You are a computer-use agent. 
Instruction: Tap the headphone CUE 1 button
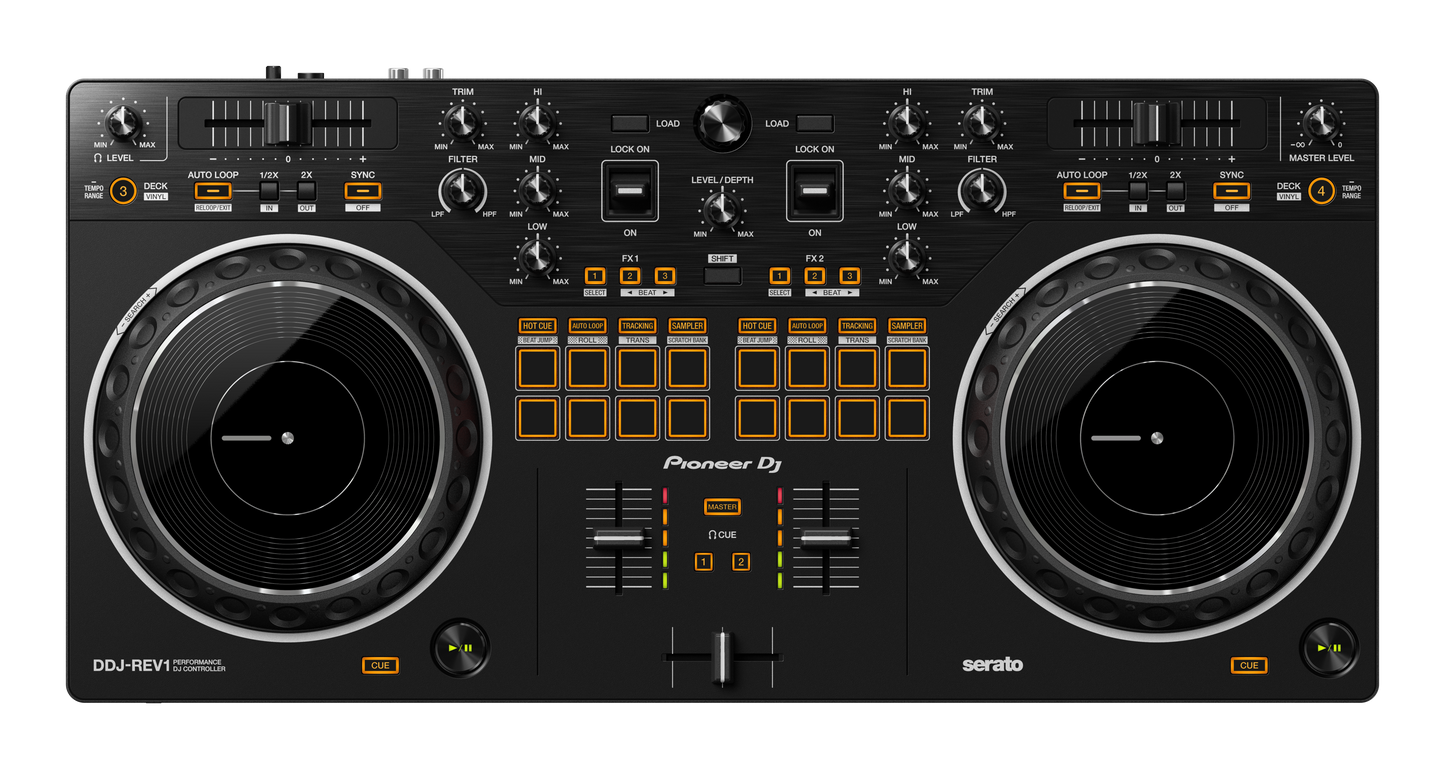pos(702,561)
